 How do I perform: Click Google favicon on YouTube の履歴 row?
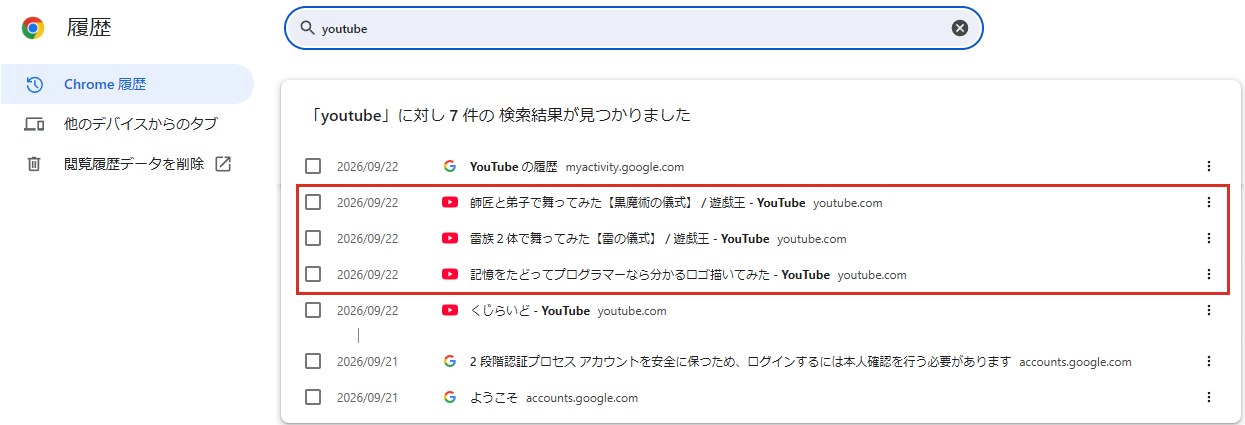[450, 166]
